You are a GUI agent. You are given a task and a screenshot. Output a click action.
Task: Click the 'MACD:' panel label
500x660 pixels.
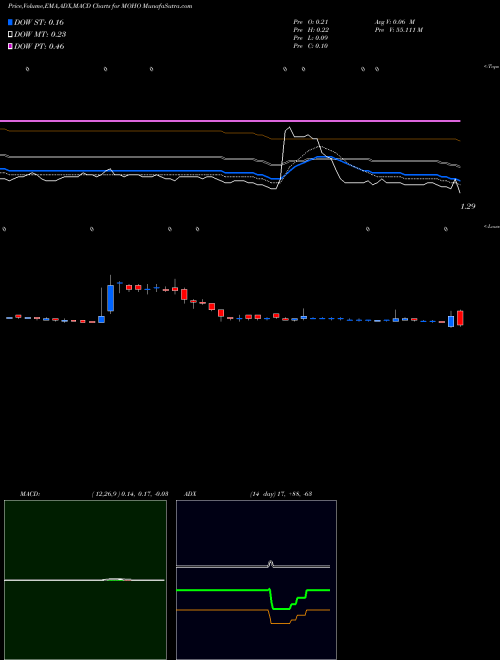click(30, 494)
